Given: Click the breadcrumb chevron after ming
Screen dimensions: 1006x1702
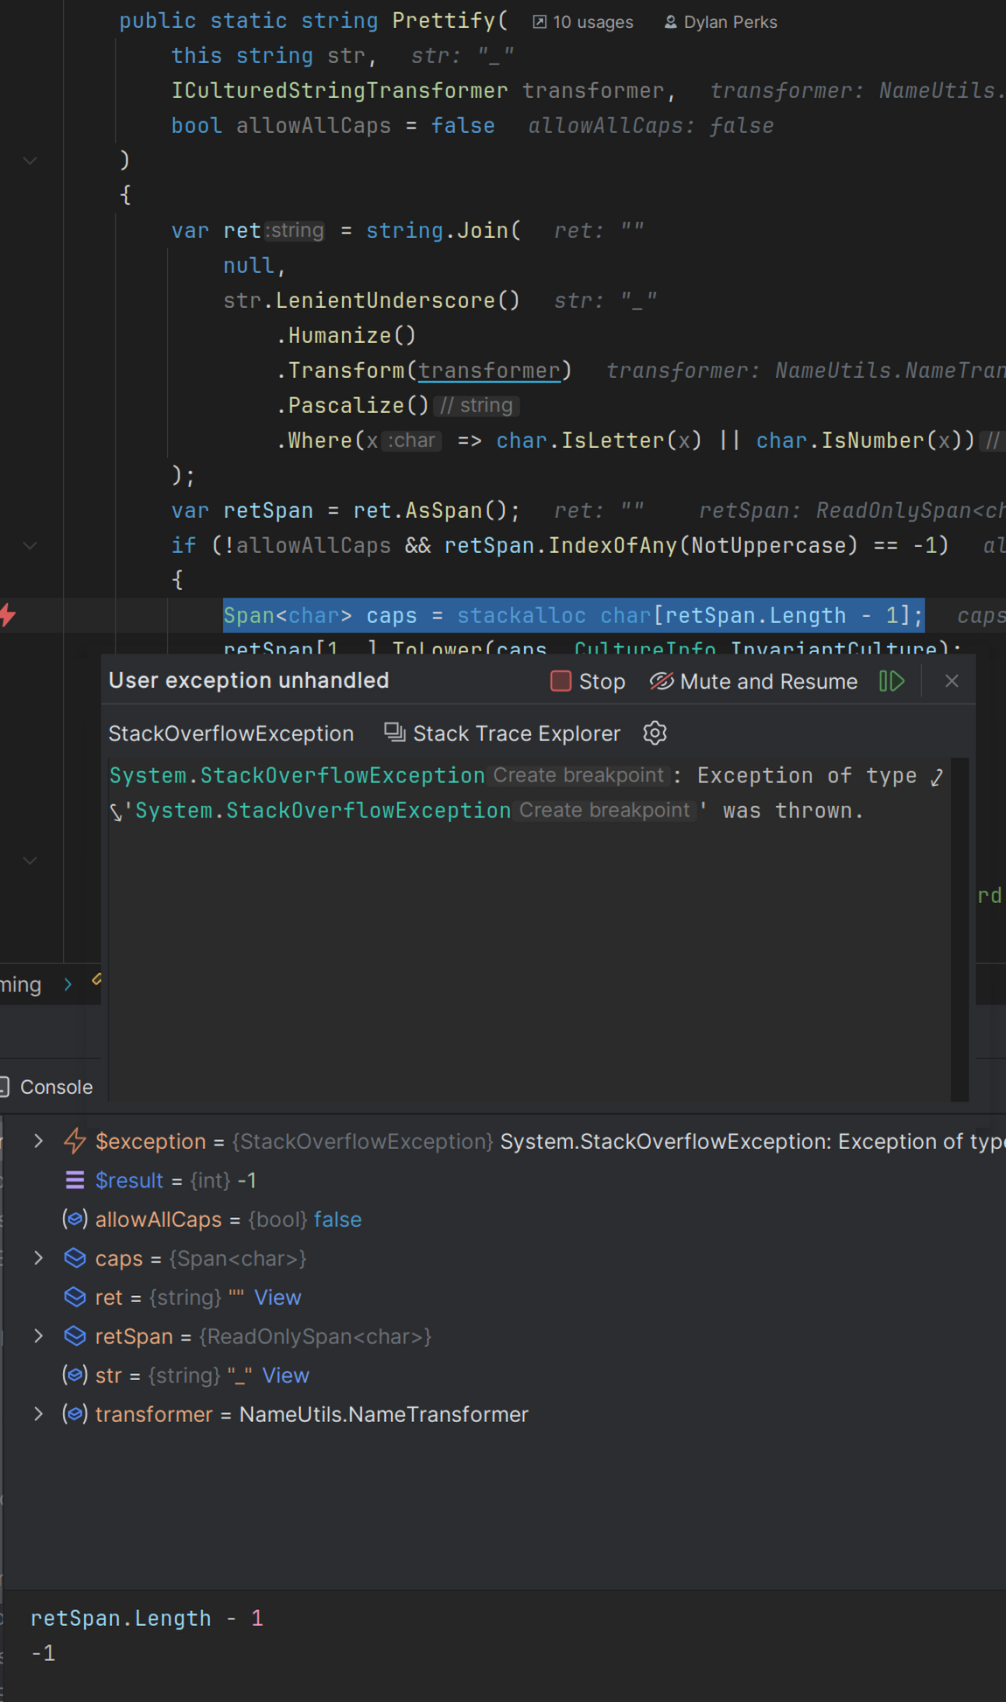Looking at the screenshot, I should pyautogui.click(x=68, y=984).
